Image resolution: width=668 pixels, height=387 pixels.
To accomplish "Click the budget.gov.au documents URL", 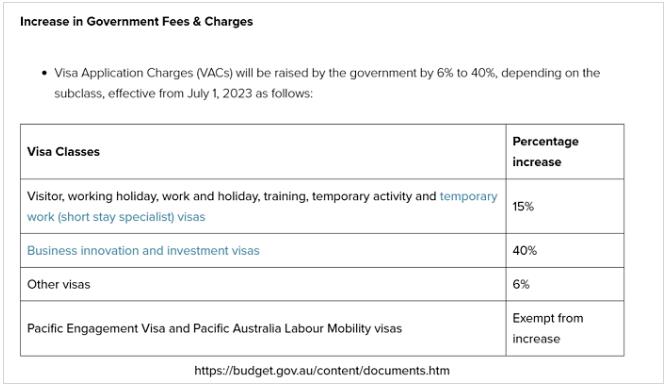I will [322, 370].
